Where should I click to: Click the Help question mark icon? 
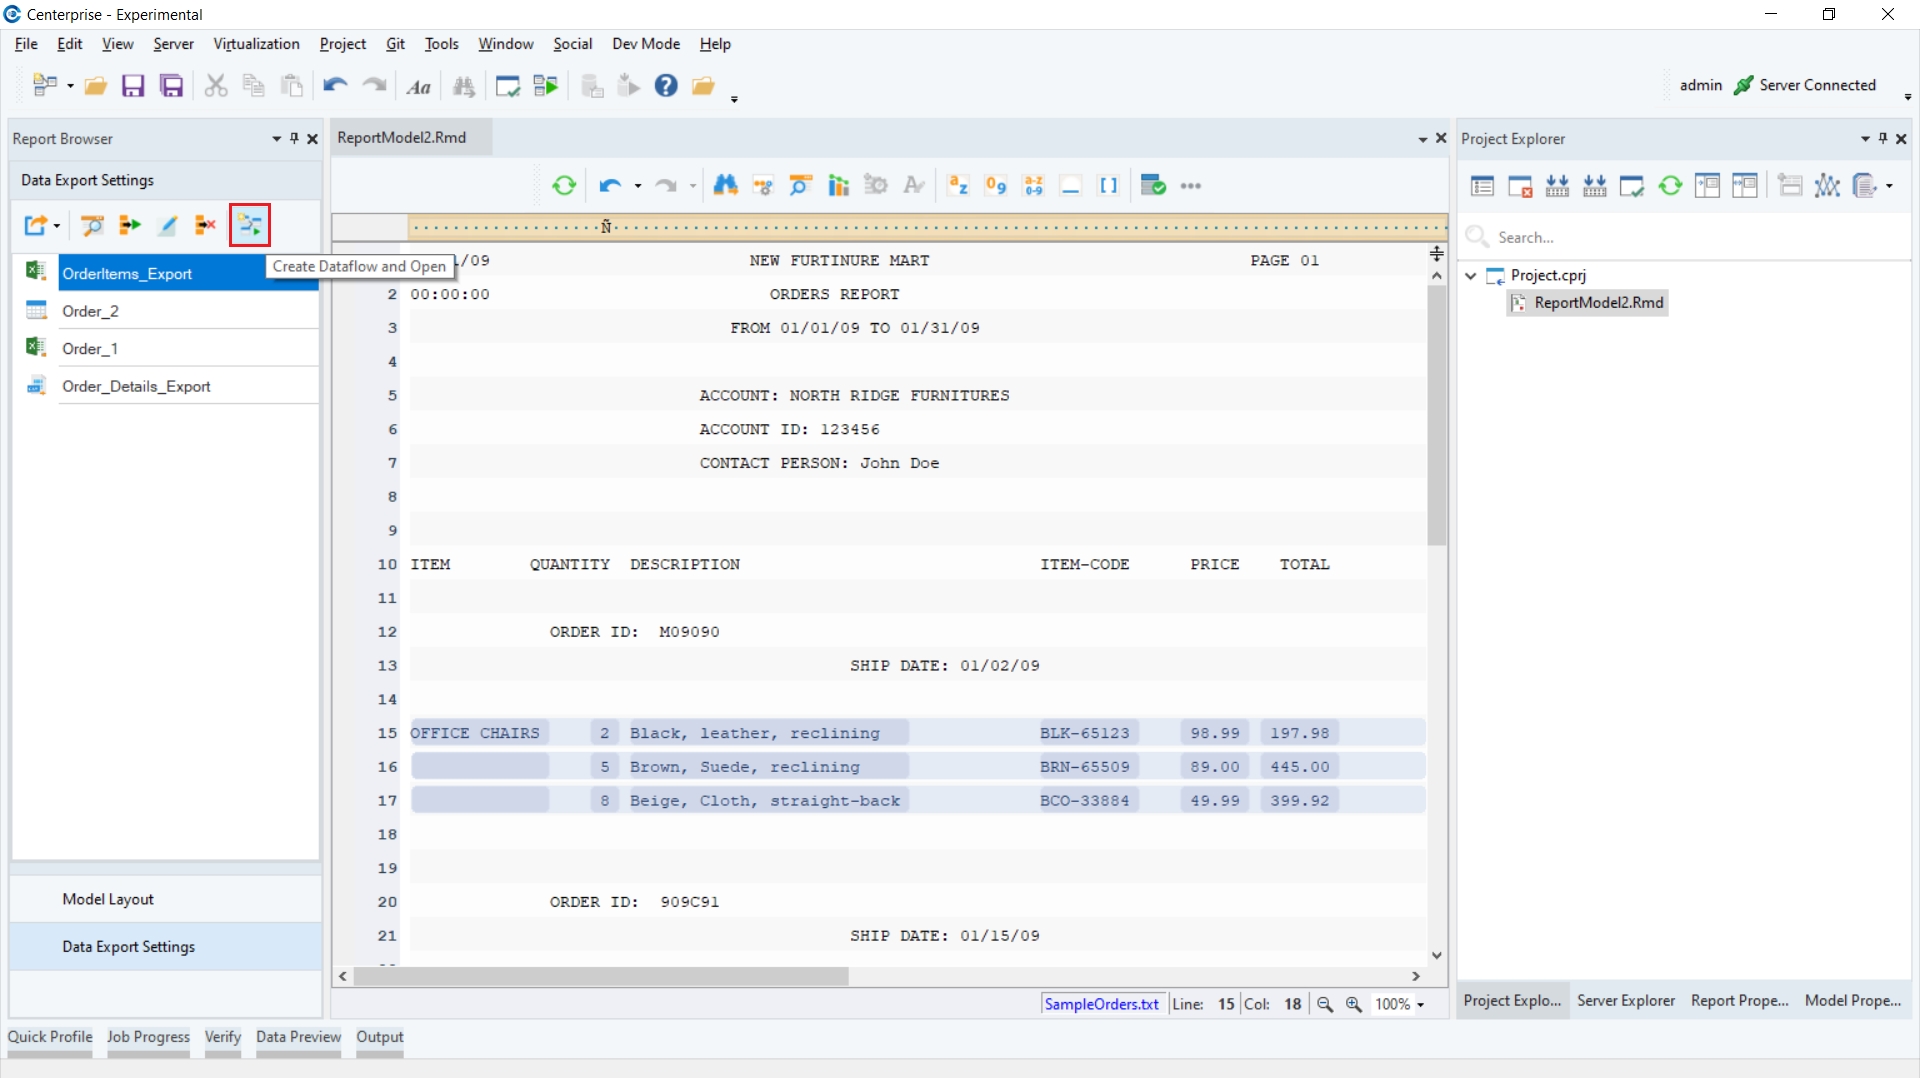(x=666, y=86)
